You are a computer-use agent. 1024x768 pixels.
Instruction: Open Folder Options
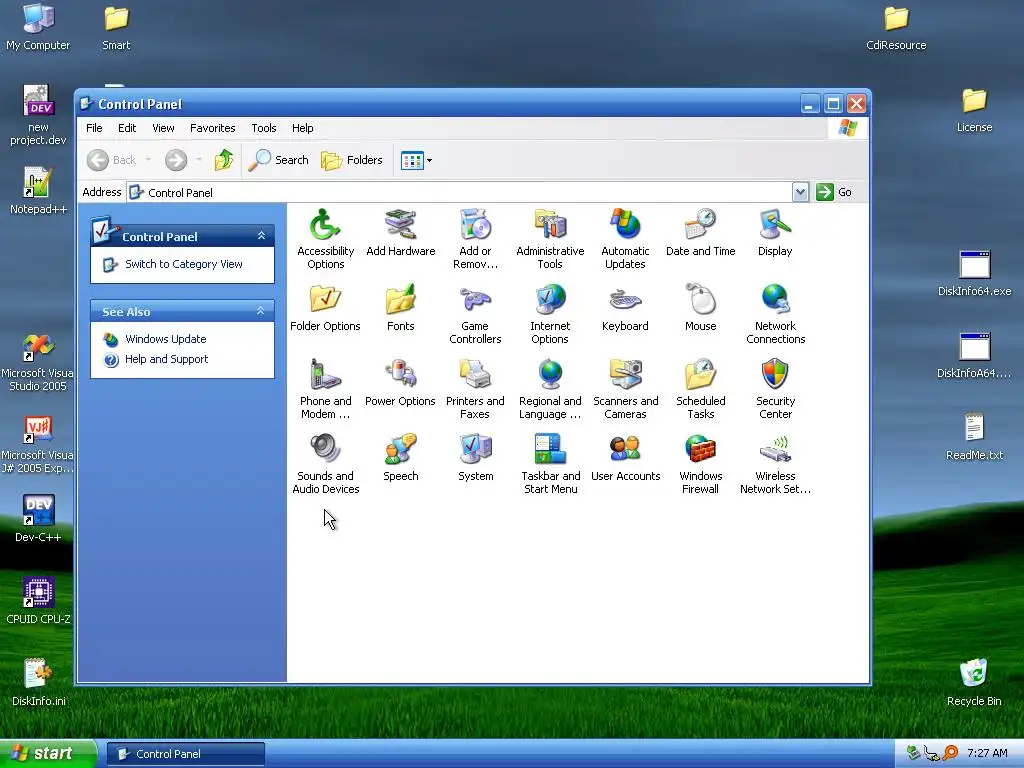pyautogui.click(x=325, y=308)
